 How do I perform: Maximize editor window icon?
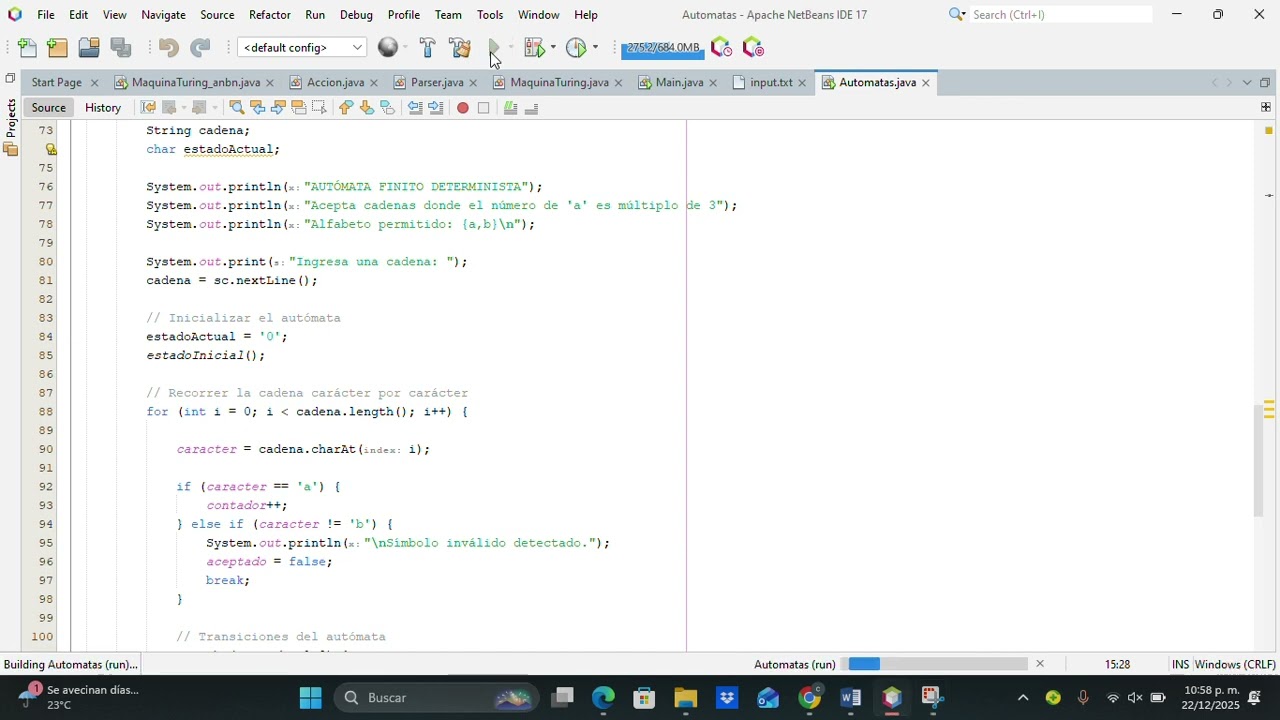tap(1265, 82)
